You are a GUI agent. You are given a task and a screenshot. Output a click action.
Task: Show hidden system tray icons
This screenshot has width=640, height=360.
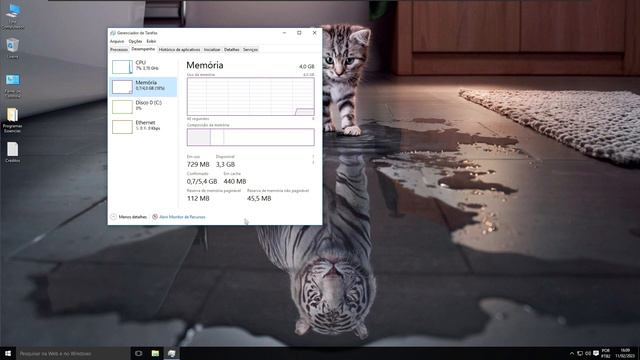571,353
